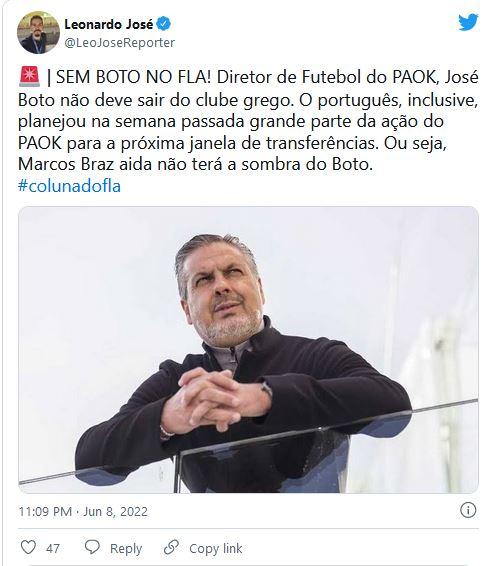Click the Twitter bird logo

468,22
